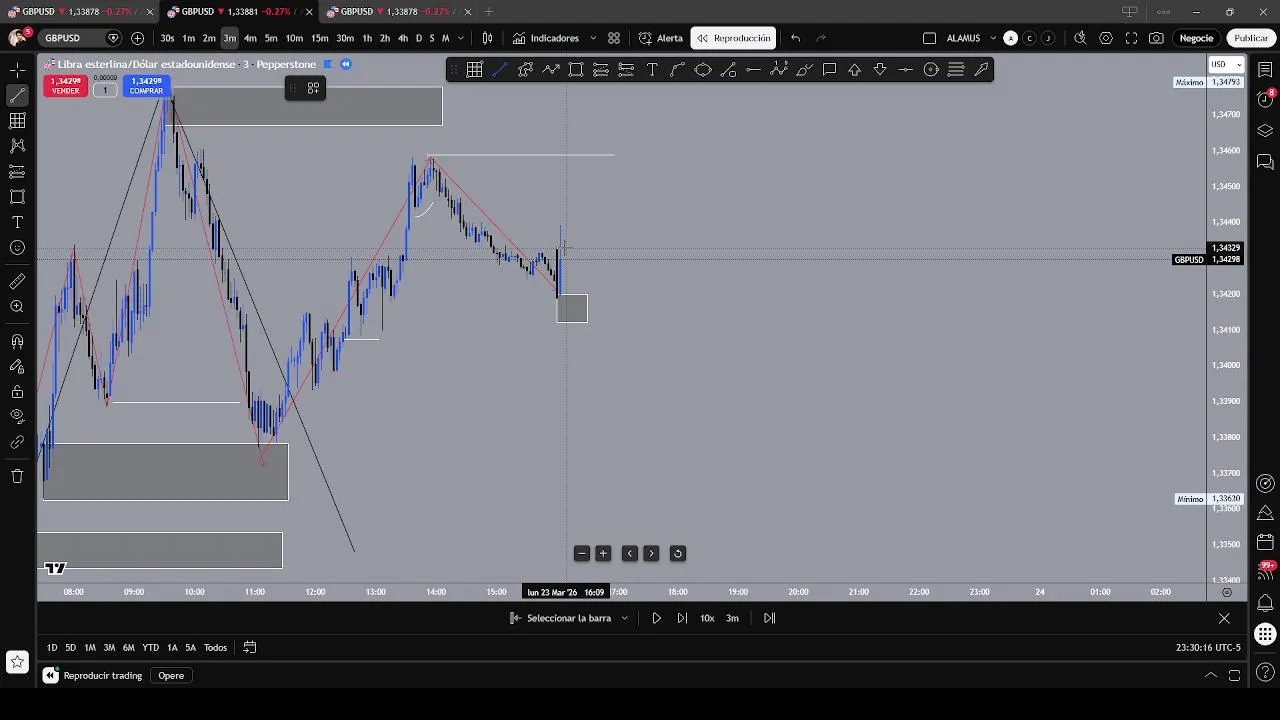
Task: Open the pattern drawing tools
Action: coord(17,146)
